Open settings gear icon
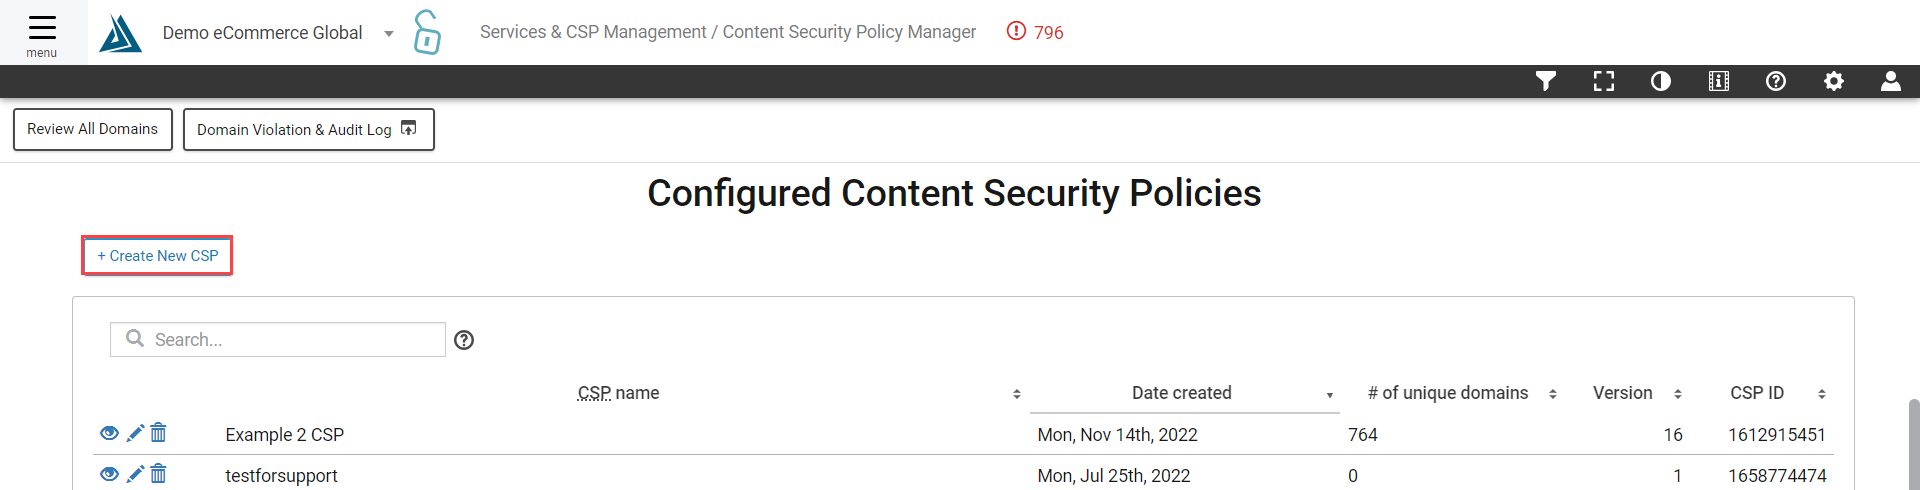Viewport: 1920px width, 490px height. tap(1834, 81)
